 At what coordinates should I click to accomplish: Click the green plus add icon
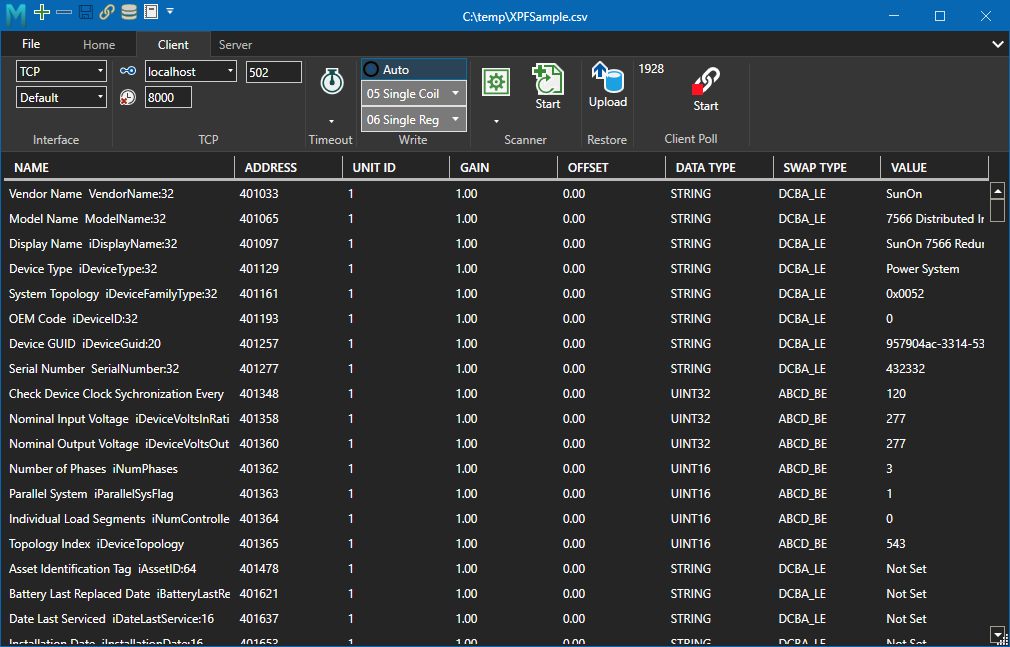click(42, 12)
